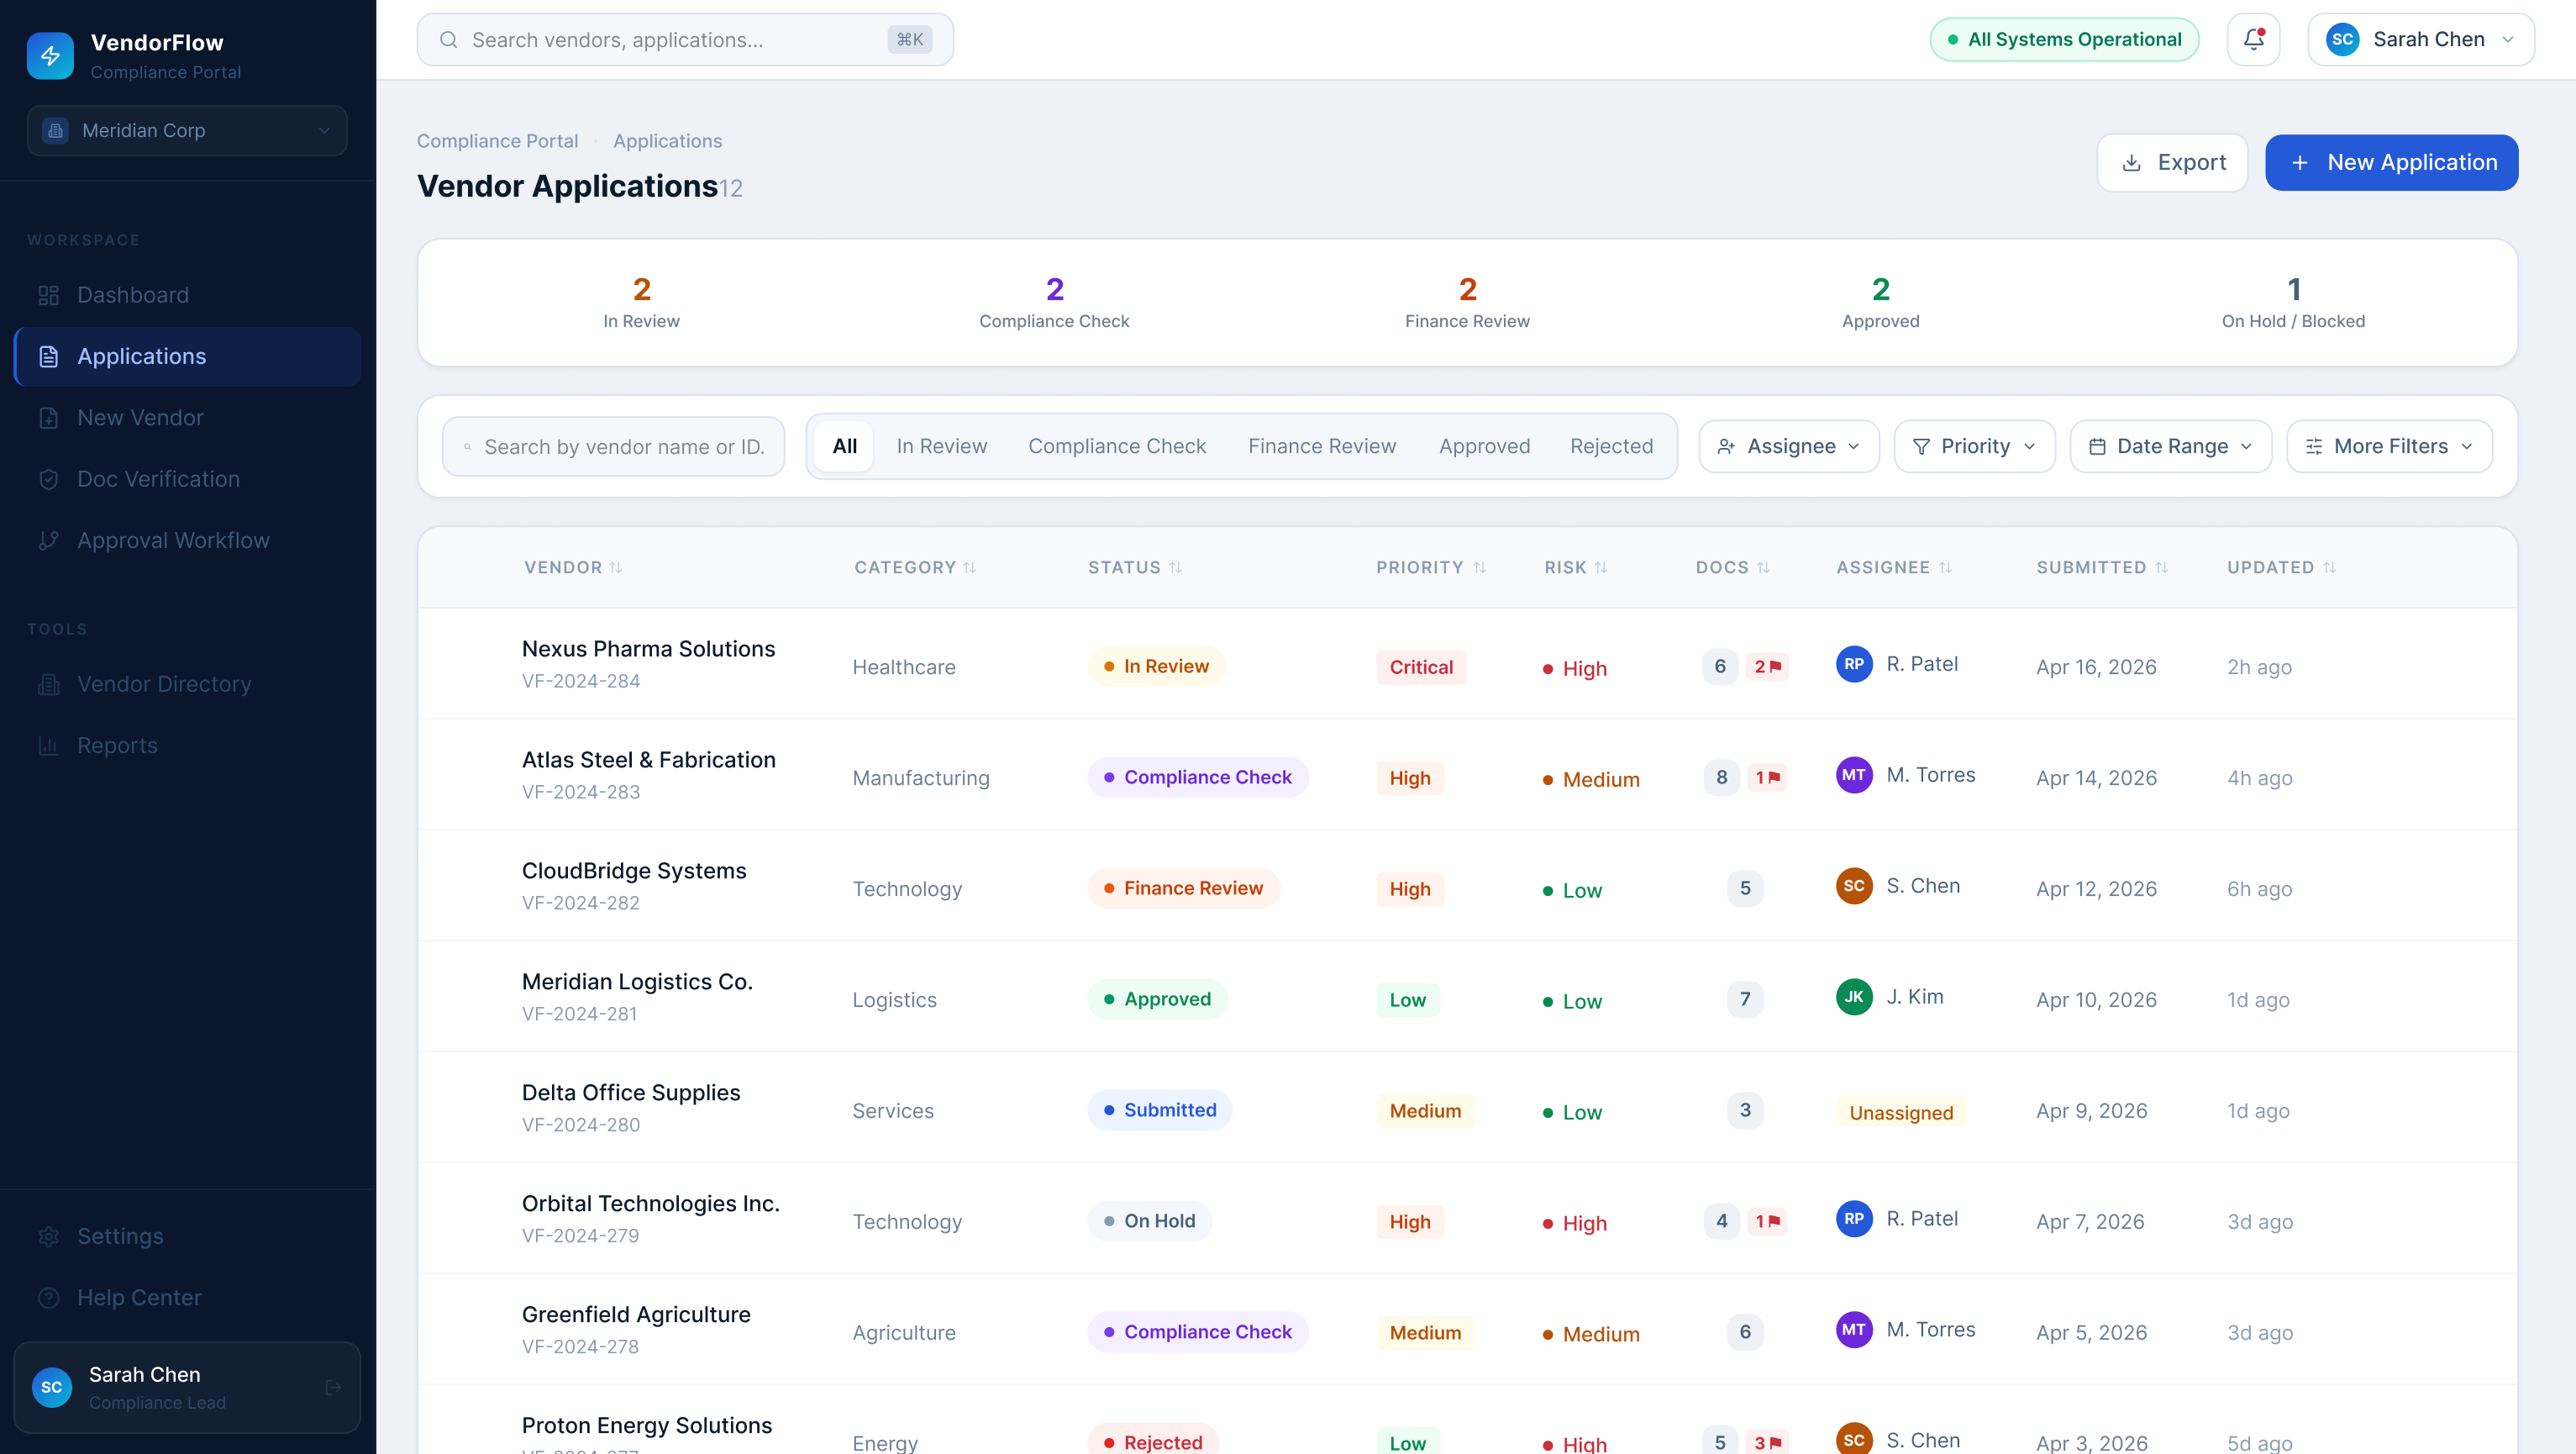The image size is (2576, 1454).
Task: Follow the Compliance Portal breadcrumb link
Action: 497,141
